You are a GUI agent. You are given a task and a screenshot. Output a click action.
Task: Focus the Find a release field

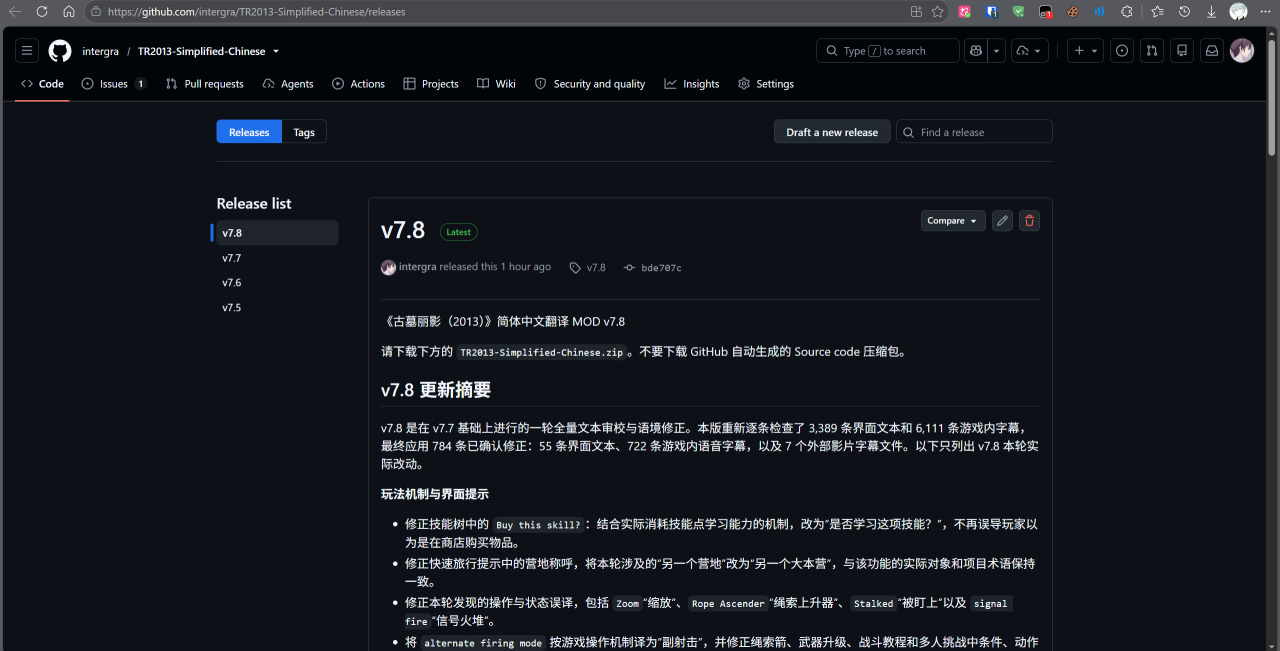[x=974, y=132]
